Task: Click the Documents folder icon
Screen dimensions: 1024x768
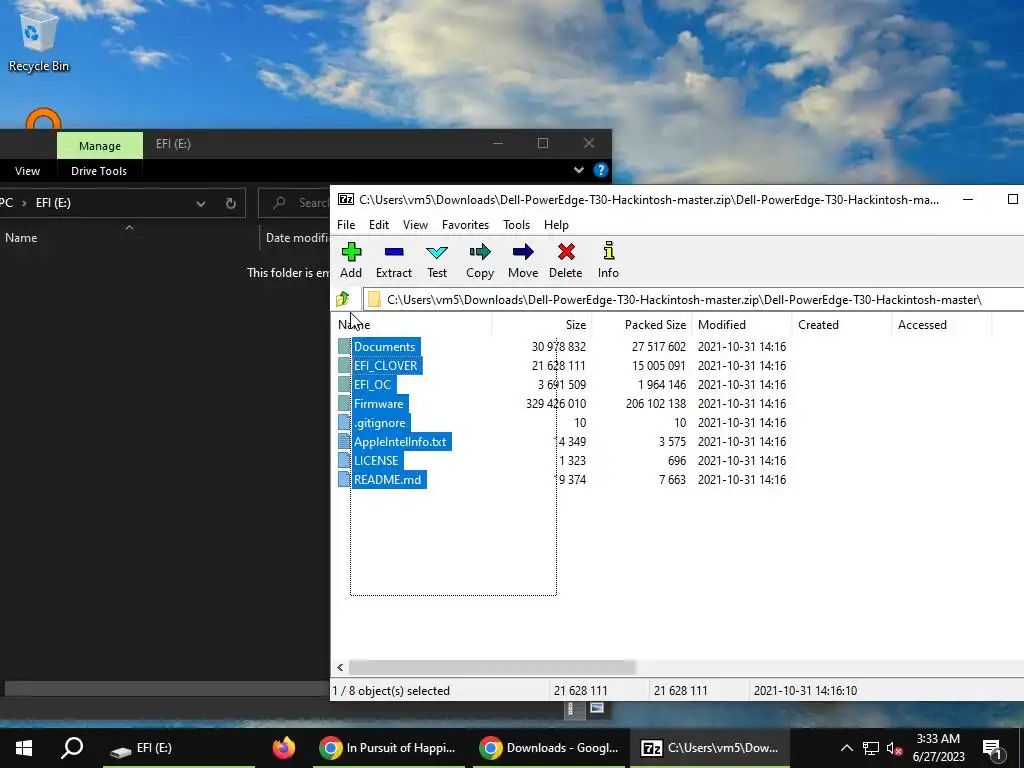Action: coord(344,347)
